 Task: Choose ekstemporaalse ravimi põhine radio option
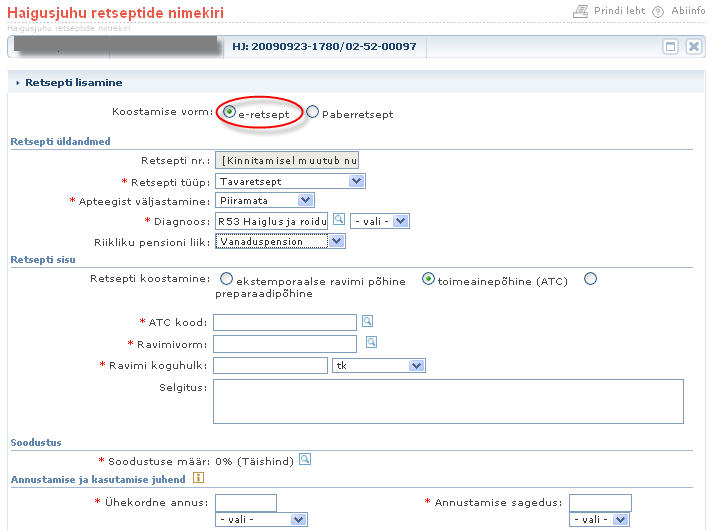coord(227,280)
